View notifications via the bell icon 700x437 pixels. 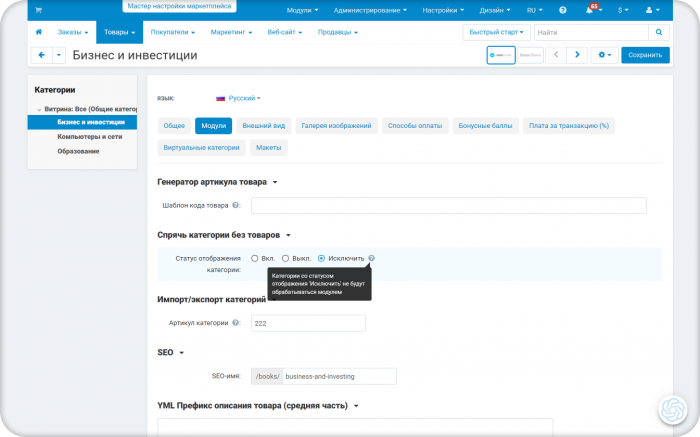[x=590, y=10]
